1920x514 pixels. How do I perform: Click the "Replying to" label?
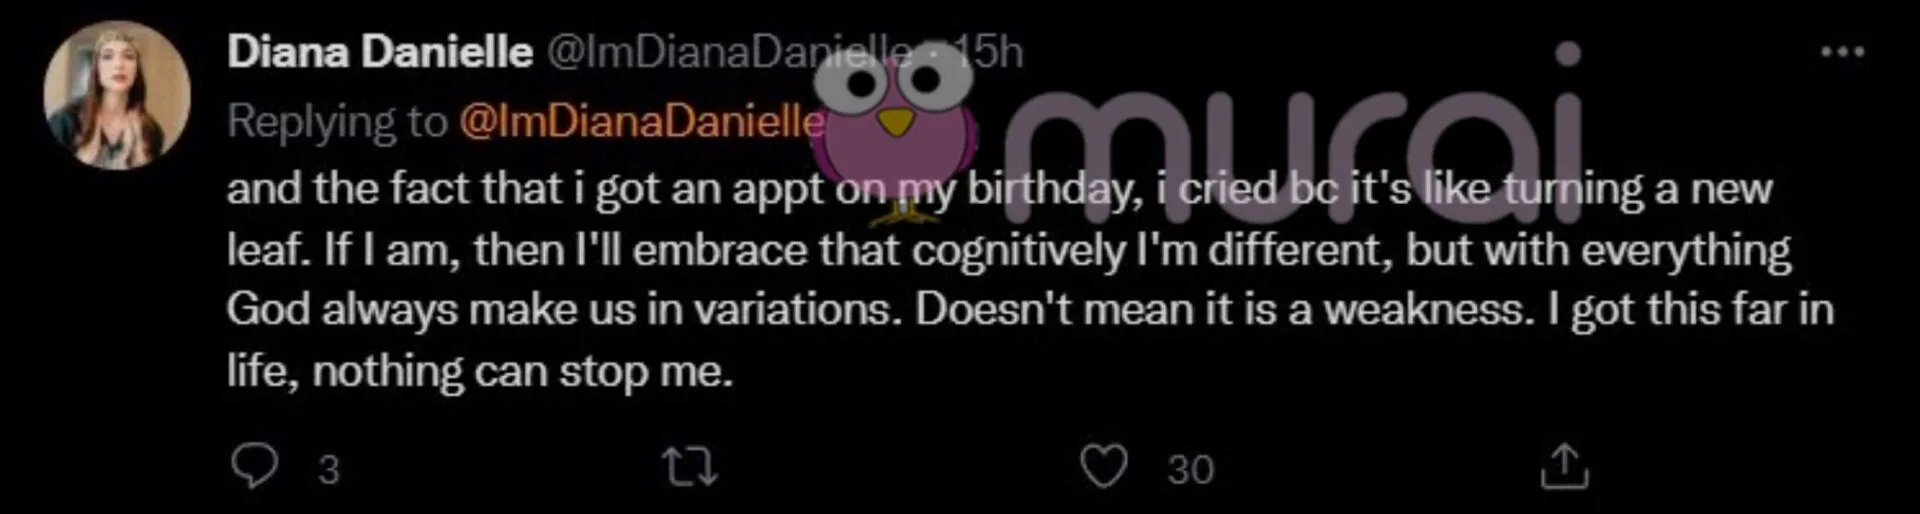(x=336, y=122)
